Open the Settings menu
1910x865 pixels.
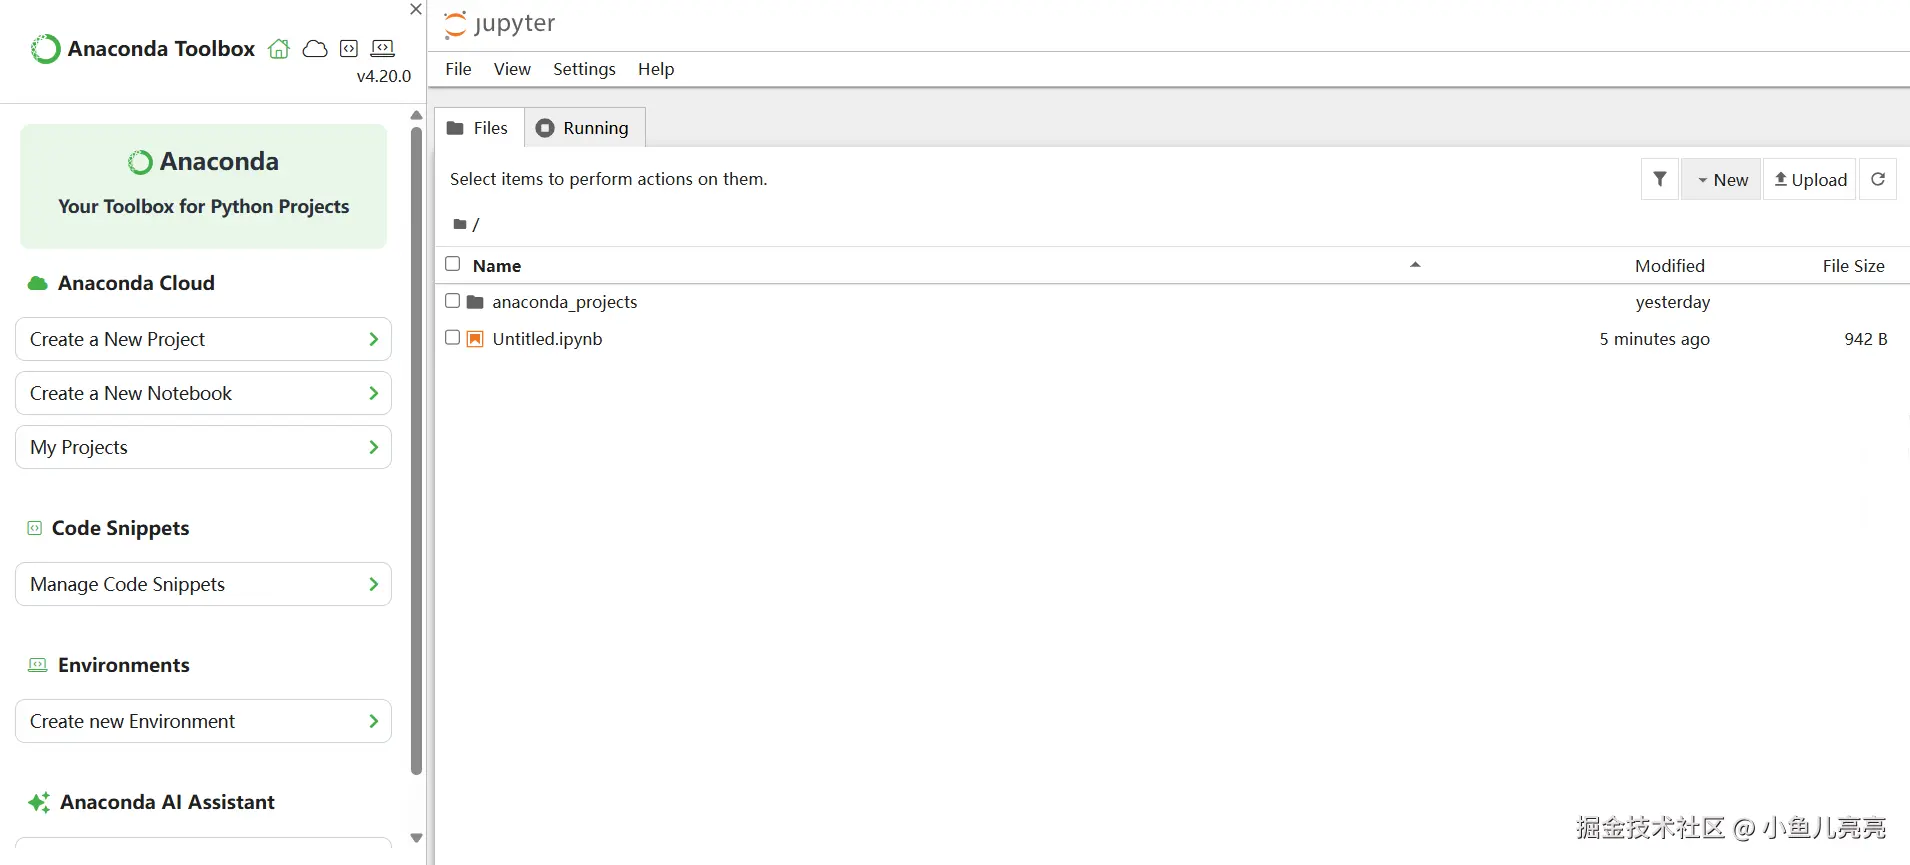coord(584,69)
